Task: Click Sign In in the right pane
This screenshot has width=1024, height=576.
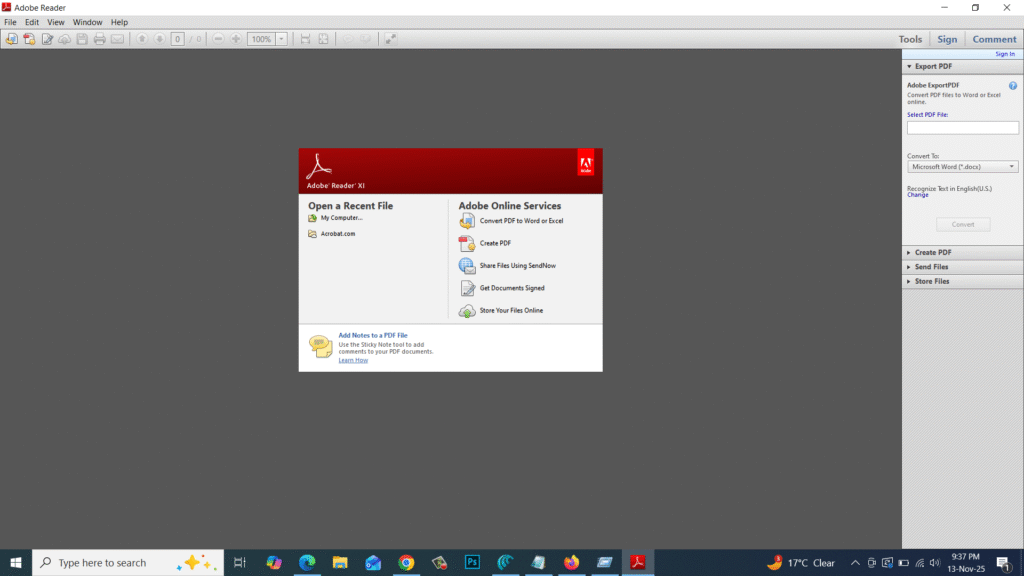Action: (x=1005, y=54)
